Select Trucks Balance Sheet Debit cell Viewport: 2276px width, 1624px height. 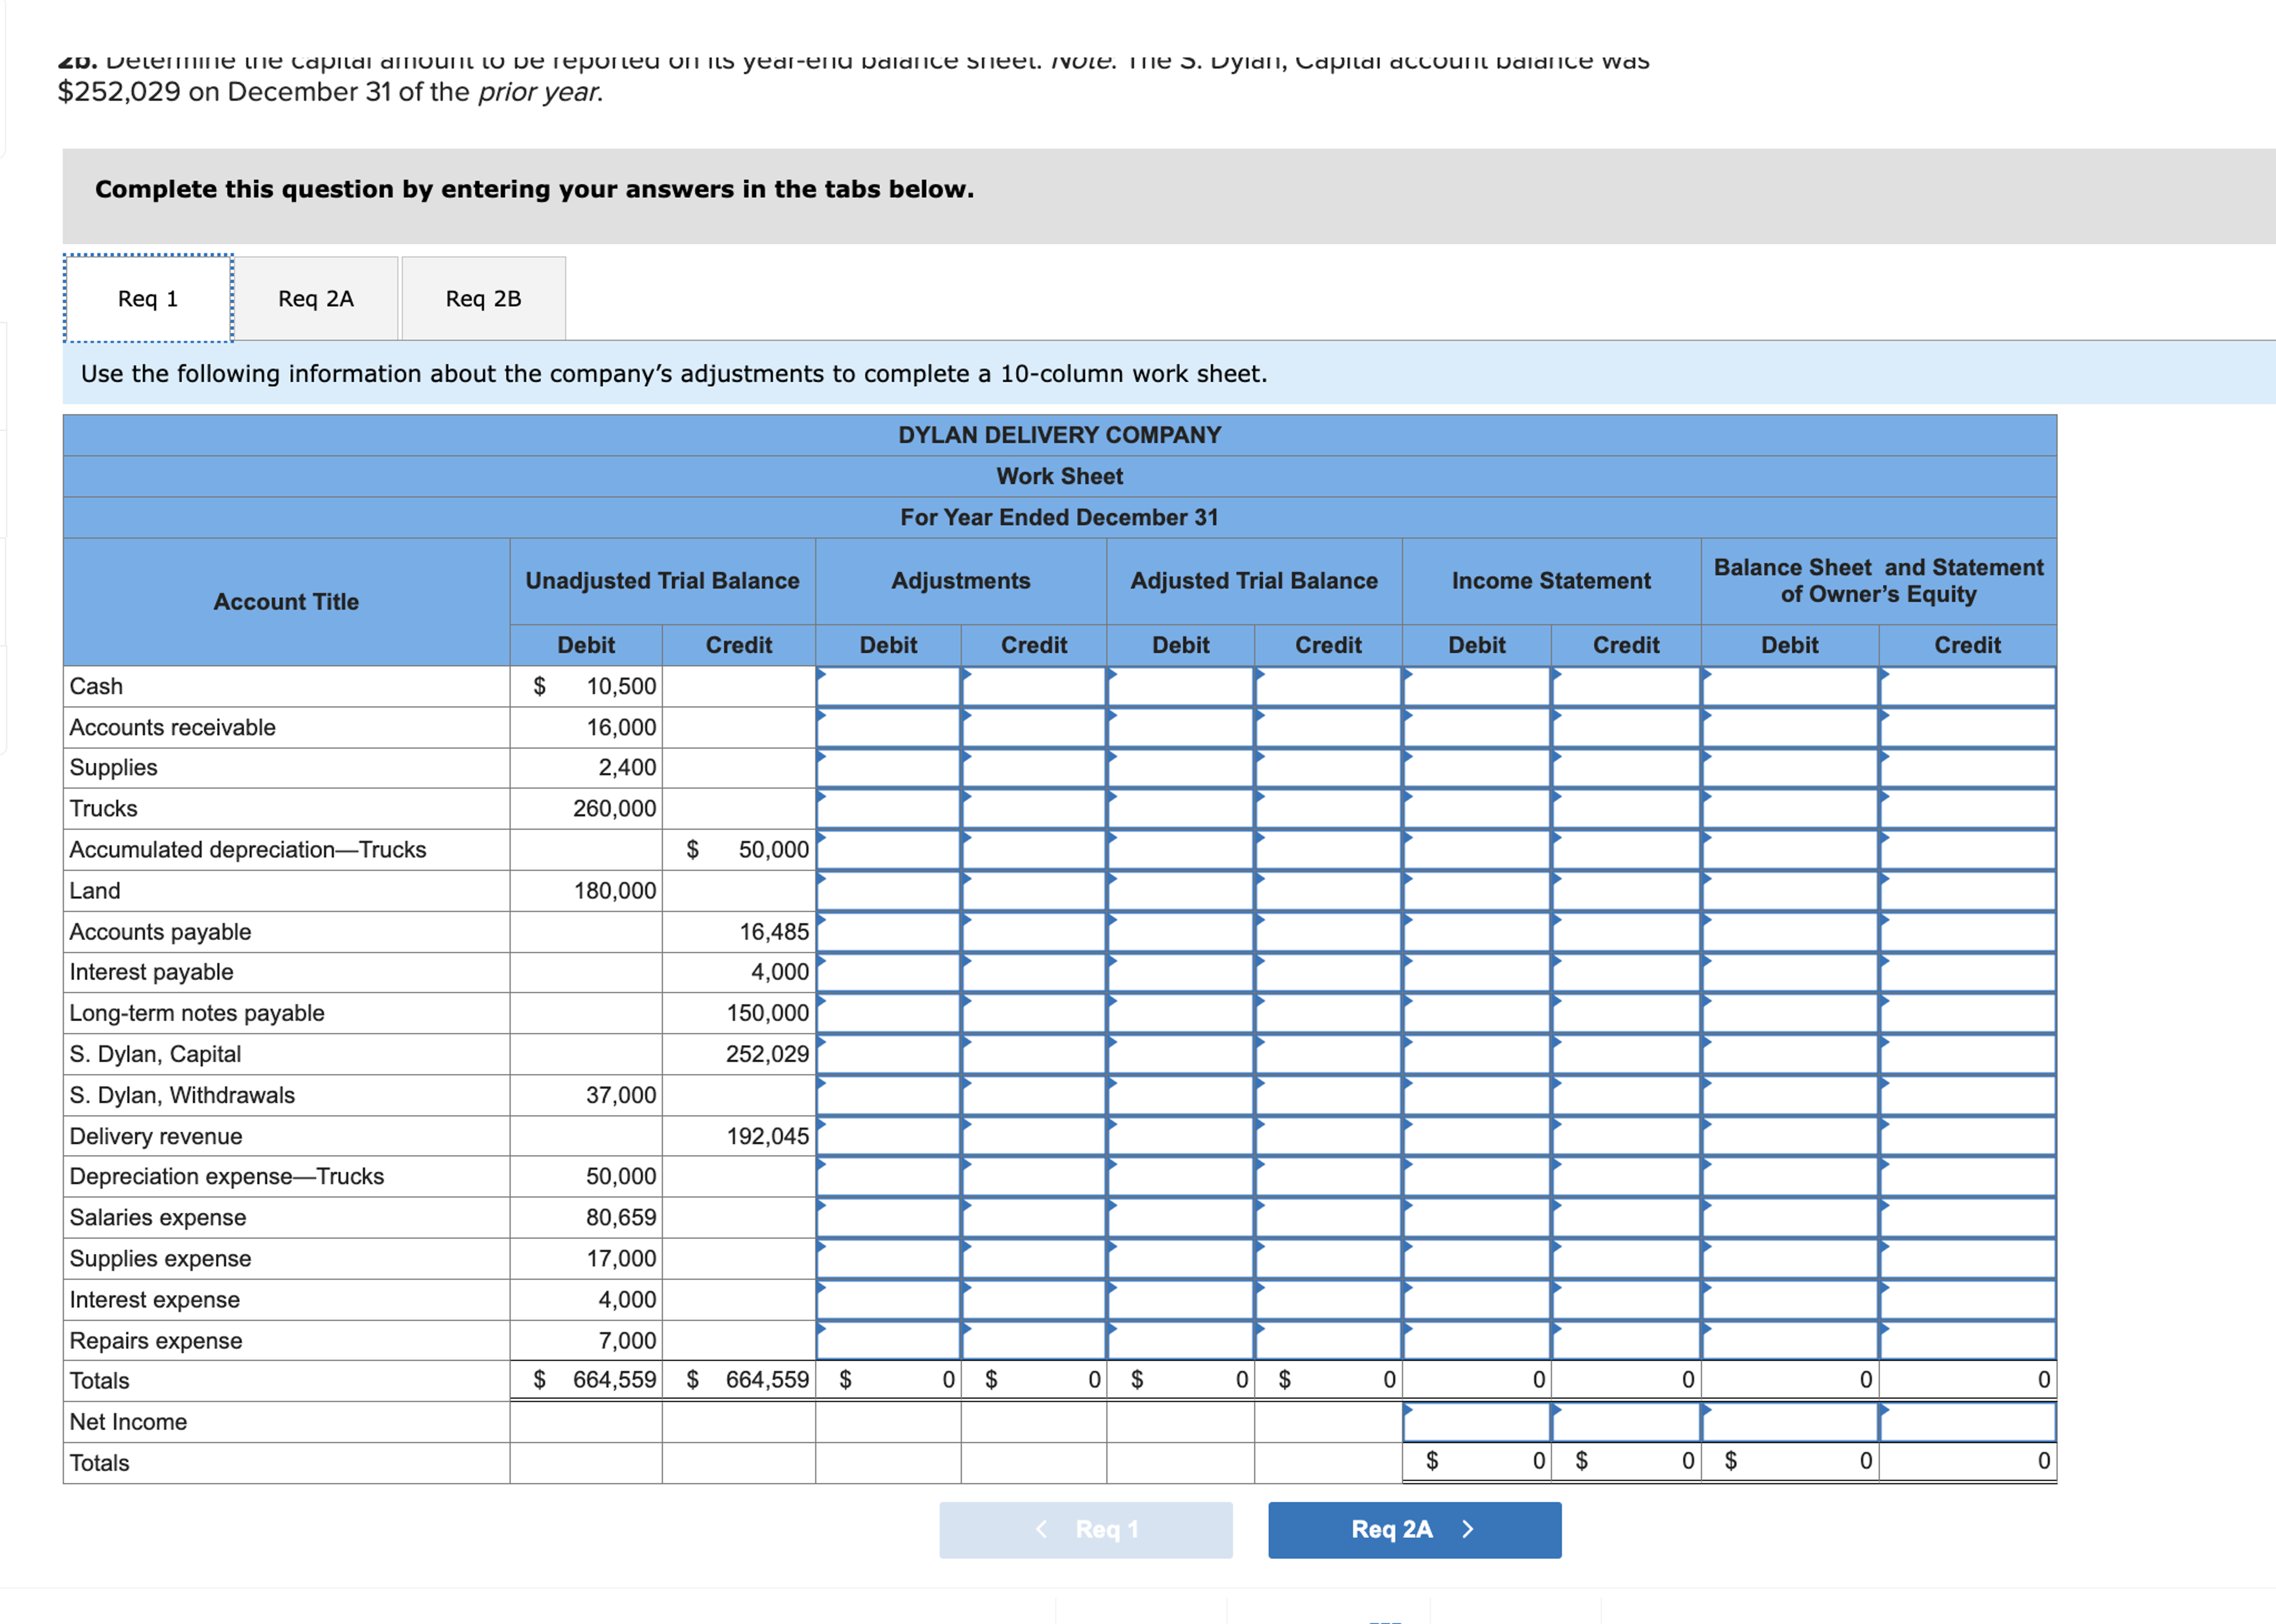pyautogui.click(x=1790, y=808)
